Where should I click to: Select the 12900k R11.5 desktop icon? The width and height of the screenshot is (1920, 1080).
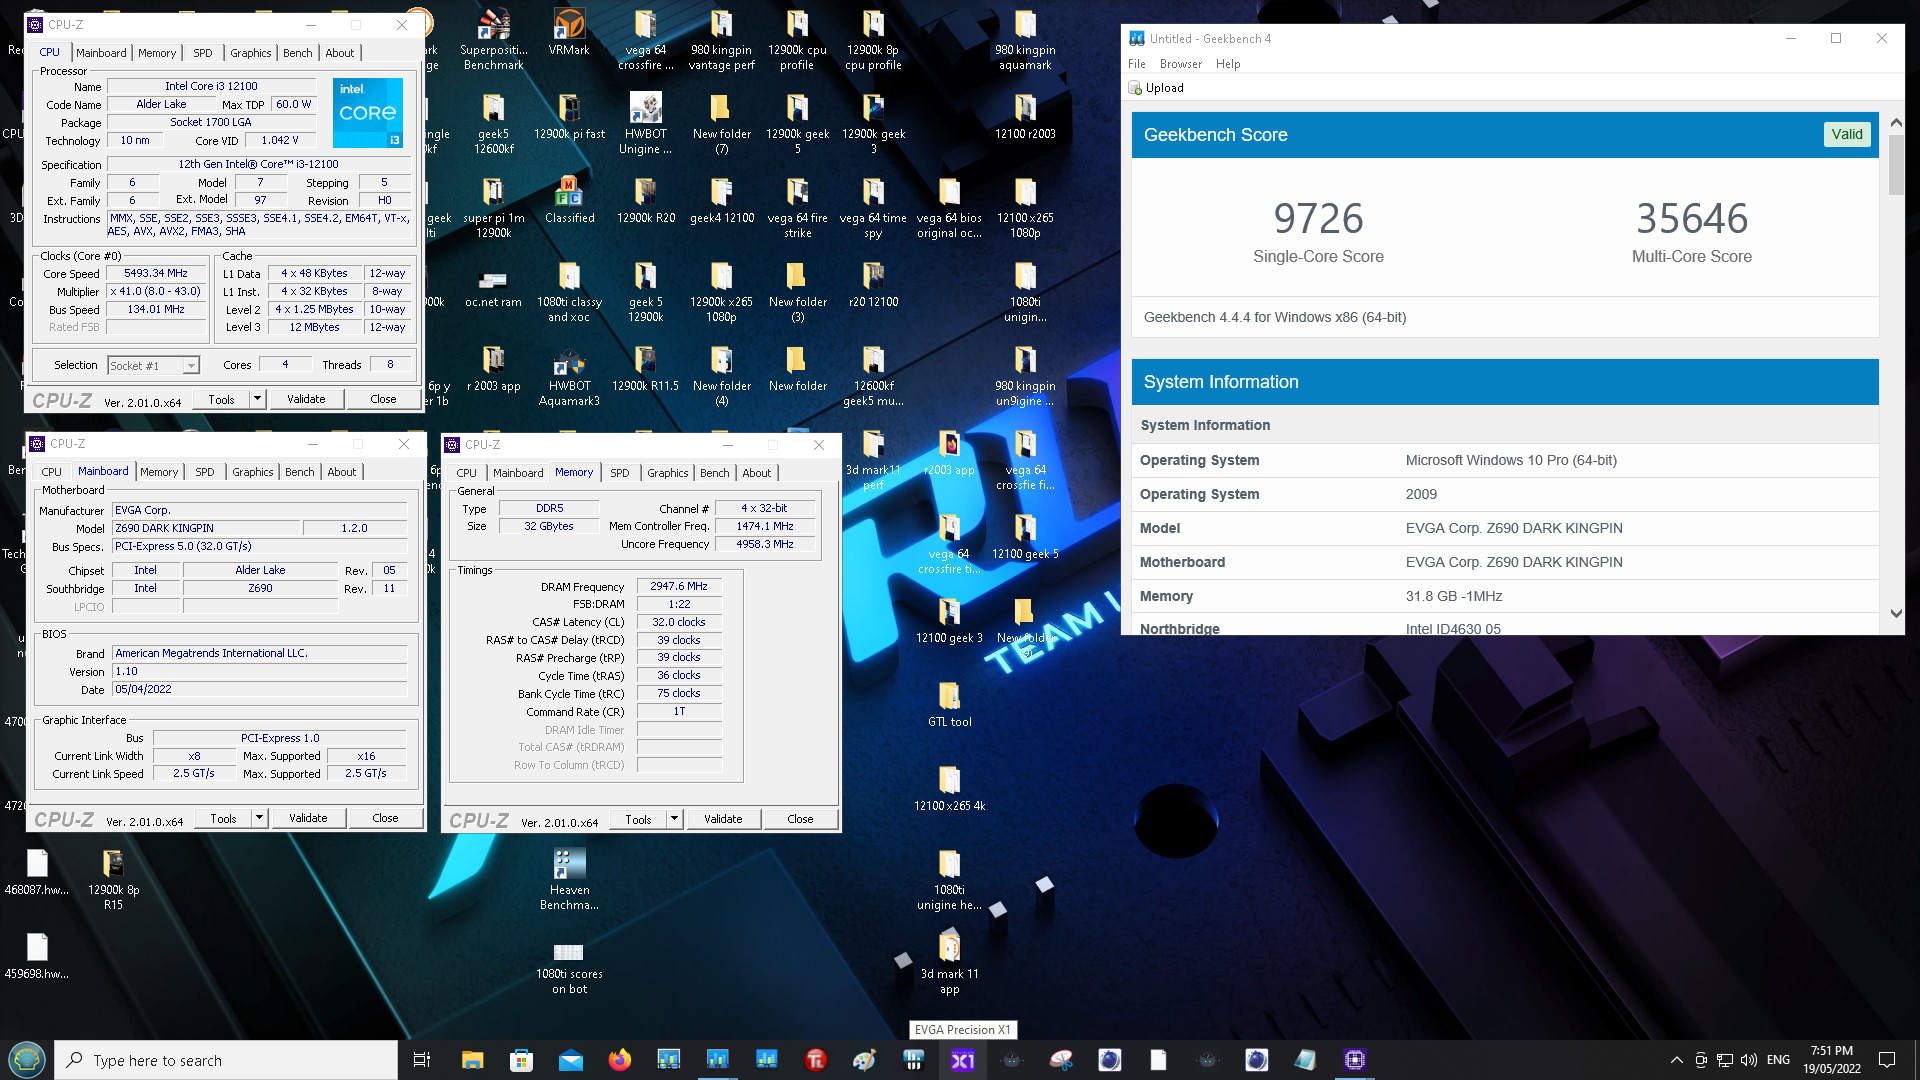tap(645, 368)
